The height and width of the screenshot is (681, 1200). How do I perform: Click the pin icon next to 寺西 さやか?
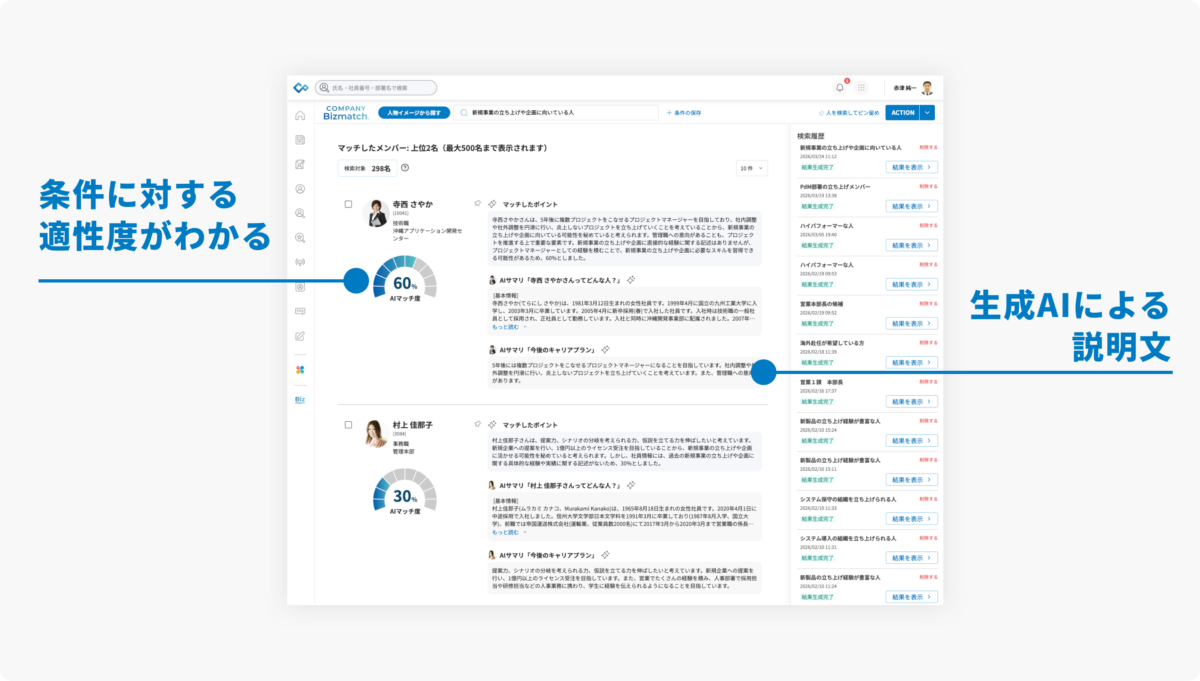point(477,203)
